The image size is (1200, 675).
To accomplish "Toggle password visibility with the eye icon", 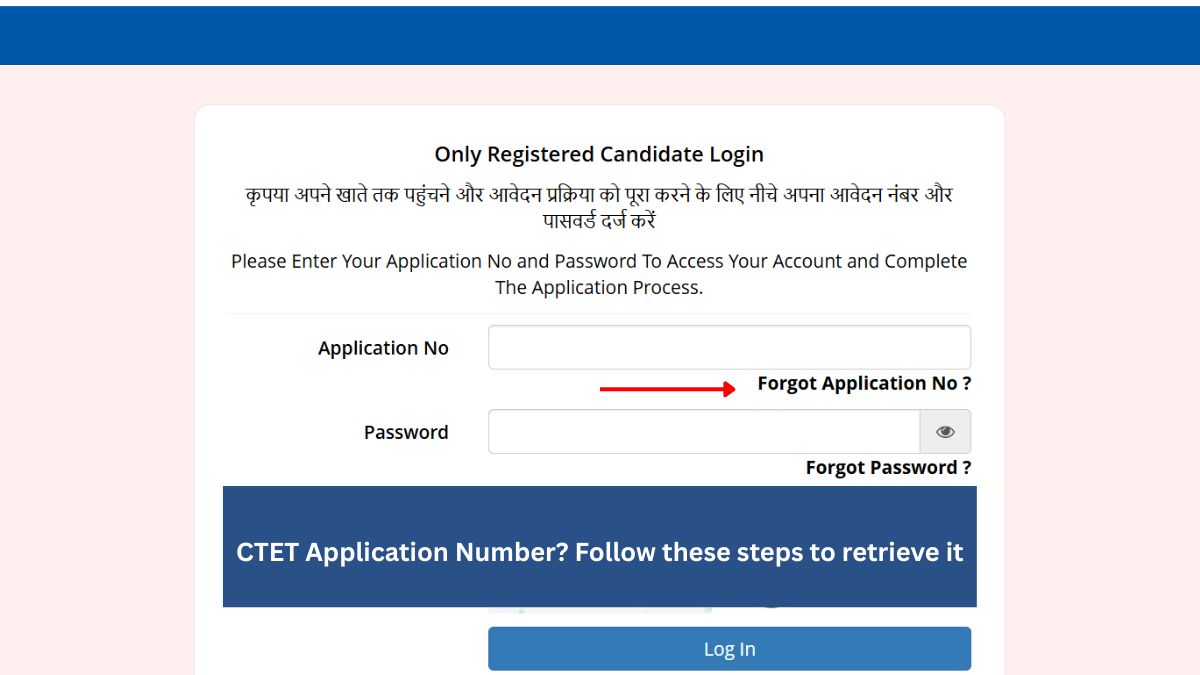I will [945, 432].
